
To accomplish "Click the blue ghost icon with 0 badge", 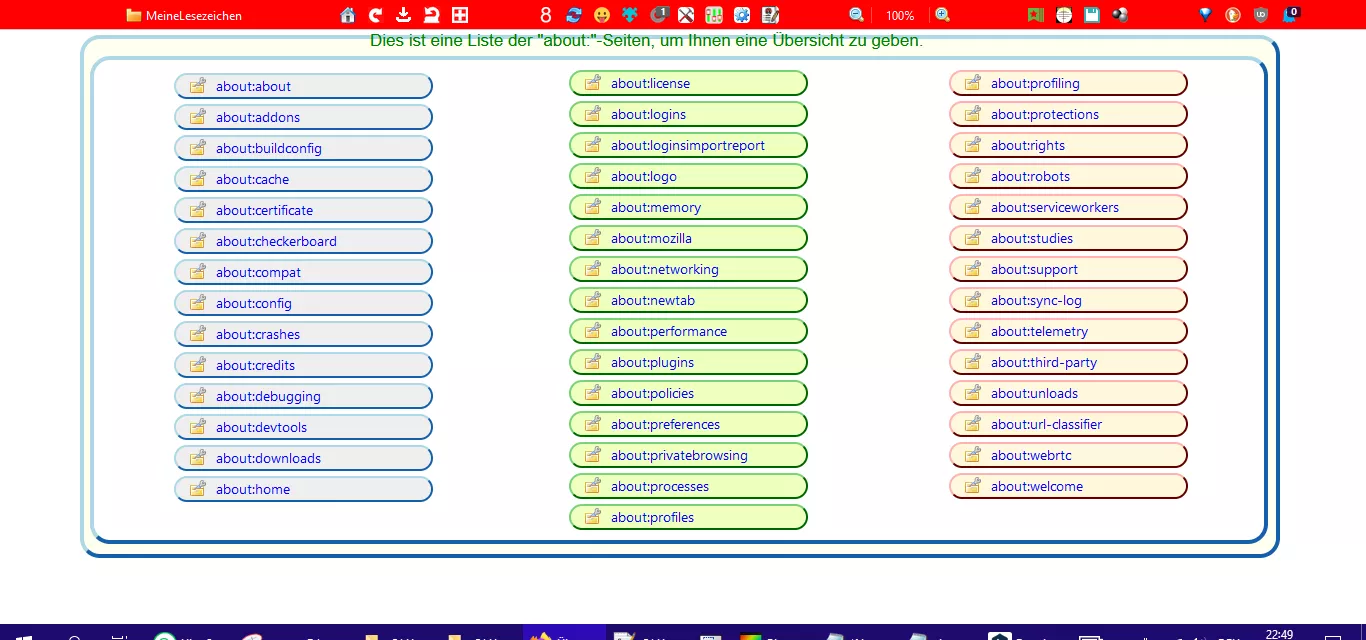I will [1291, 15].
